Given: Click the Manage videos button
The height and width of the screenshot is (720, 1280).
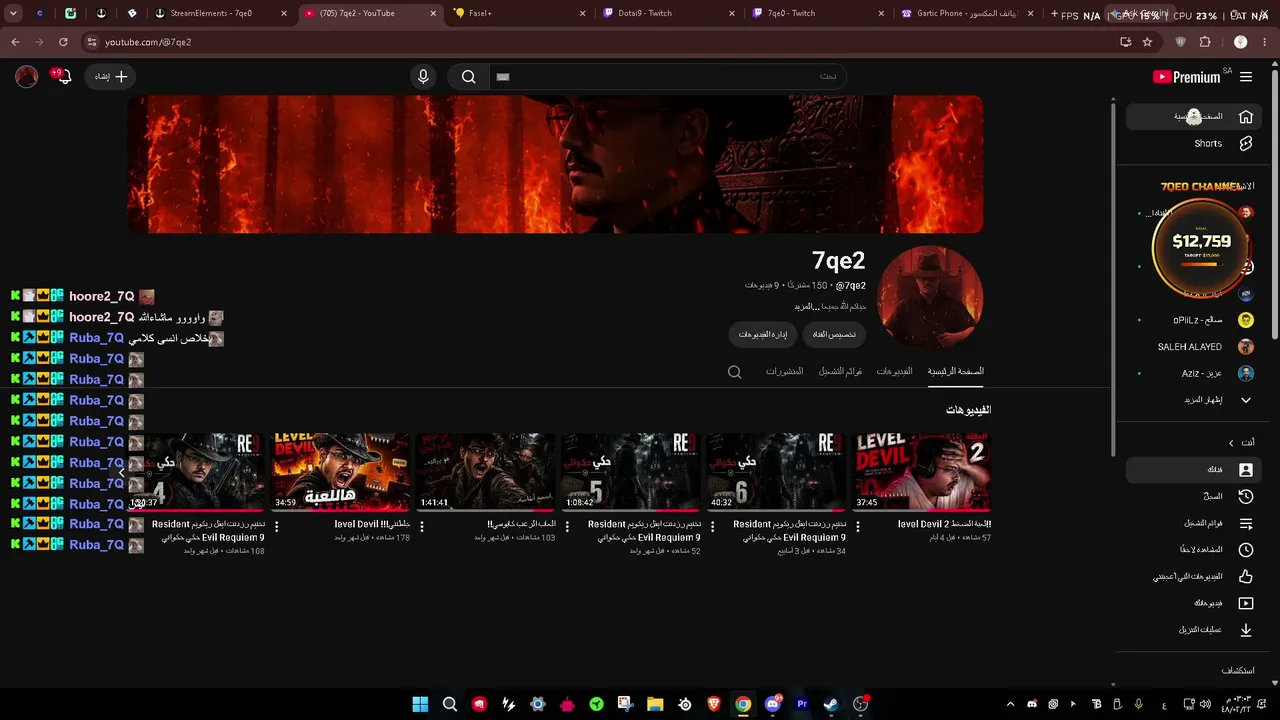Looking at the screenshot, I should pos(763,334).
